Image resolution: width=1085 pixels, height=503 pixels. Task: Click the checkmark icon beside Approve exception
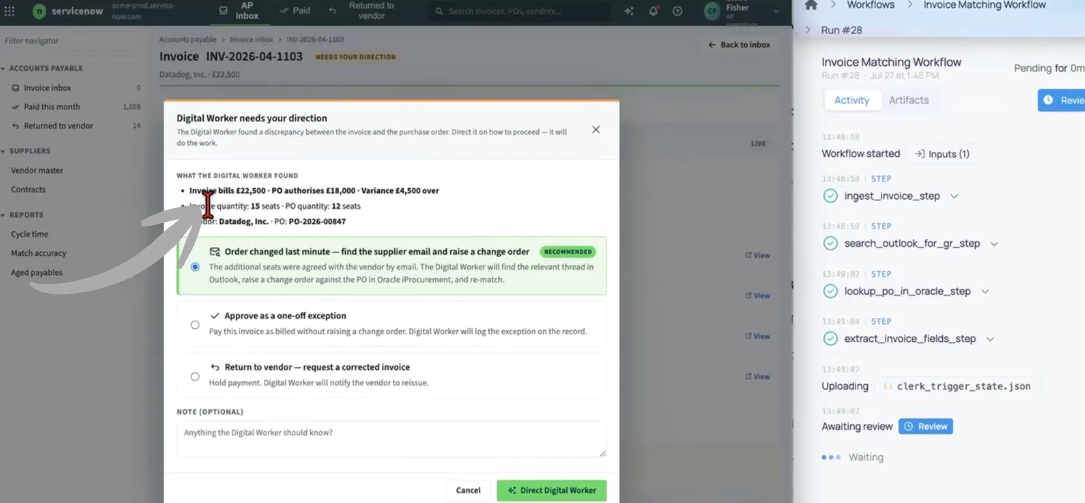pyautogui.click(x=215, y=315)
